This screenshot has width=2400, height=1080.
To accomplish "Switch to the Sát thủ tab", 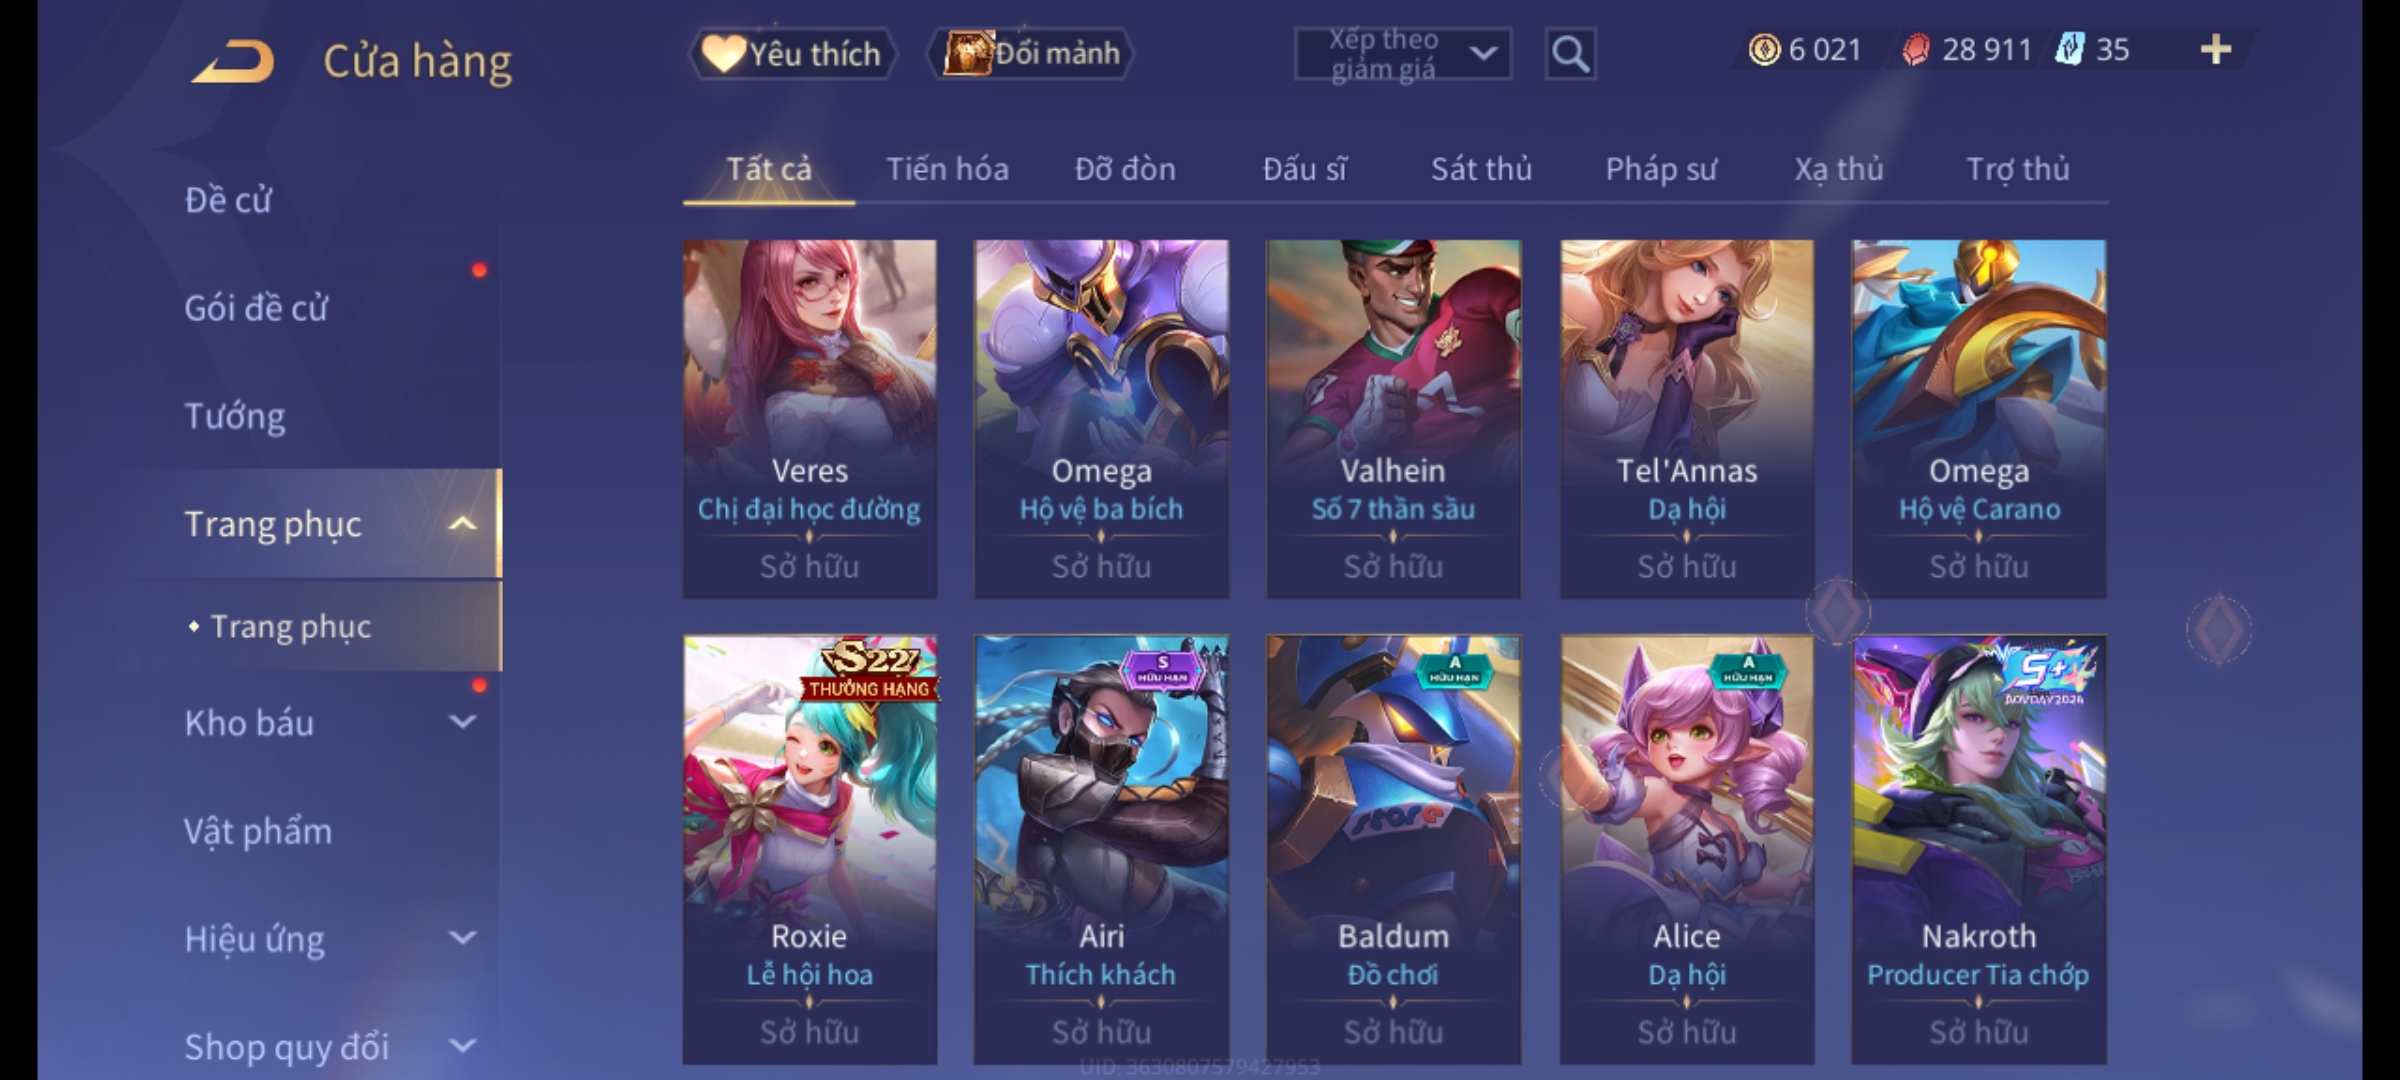I will click(x=1481, y=169).
